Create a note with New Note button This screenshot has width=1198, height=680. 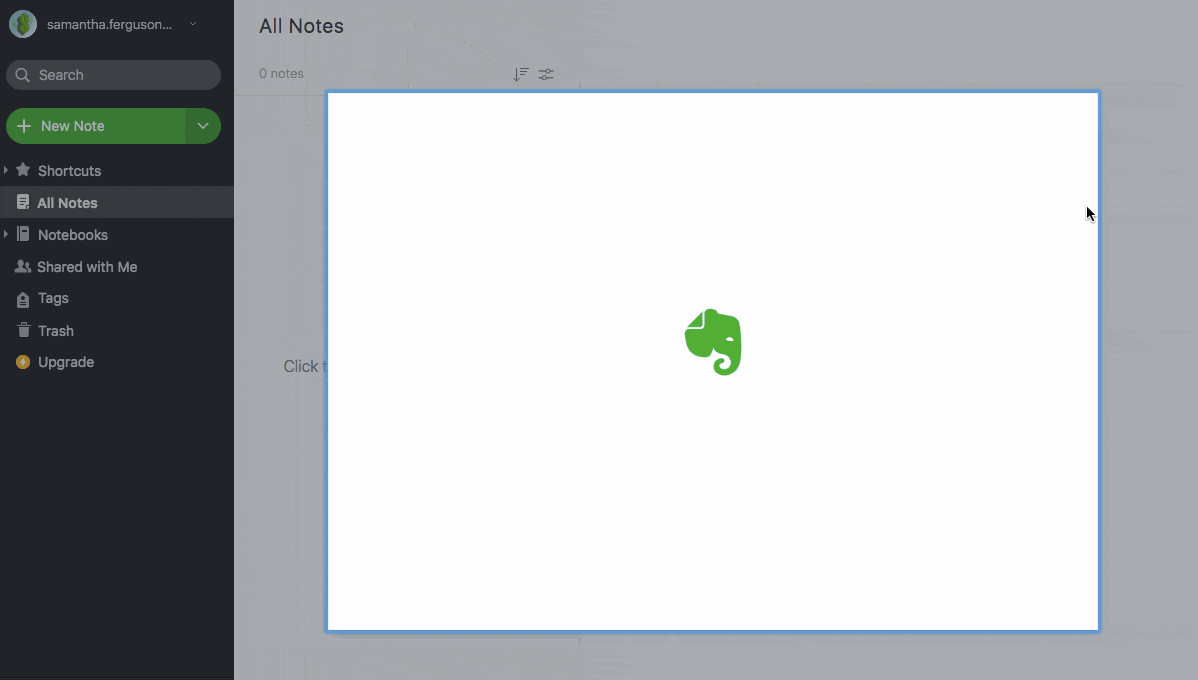(95, 126)
